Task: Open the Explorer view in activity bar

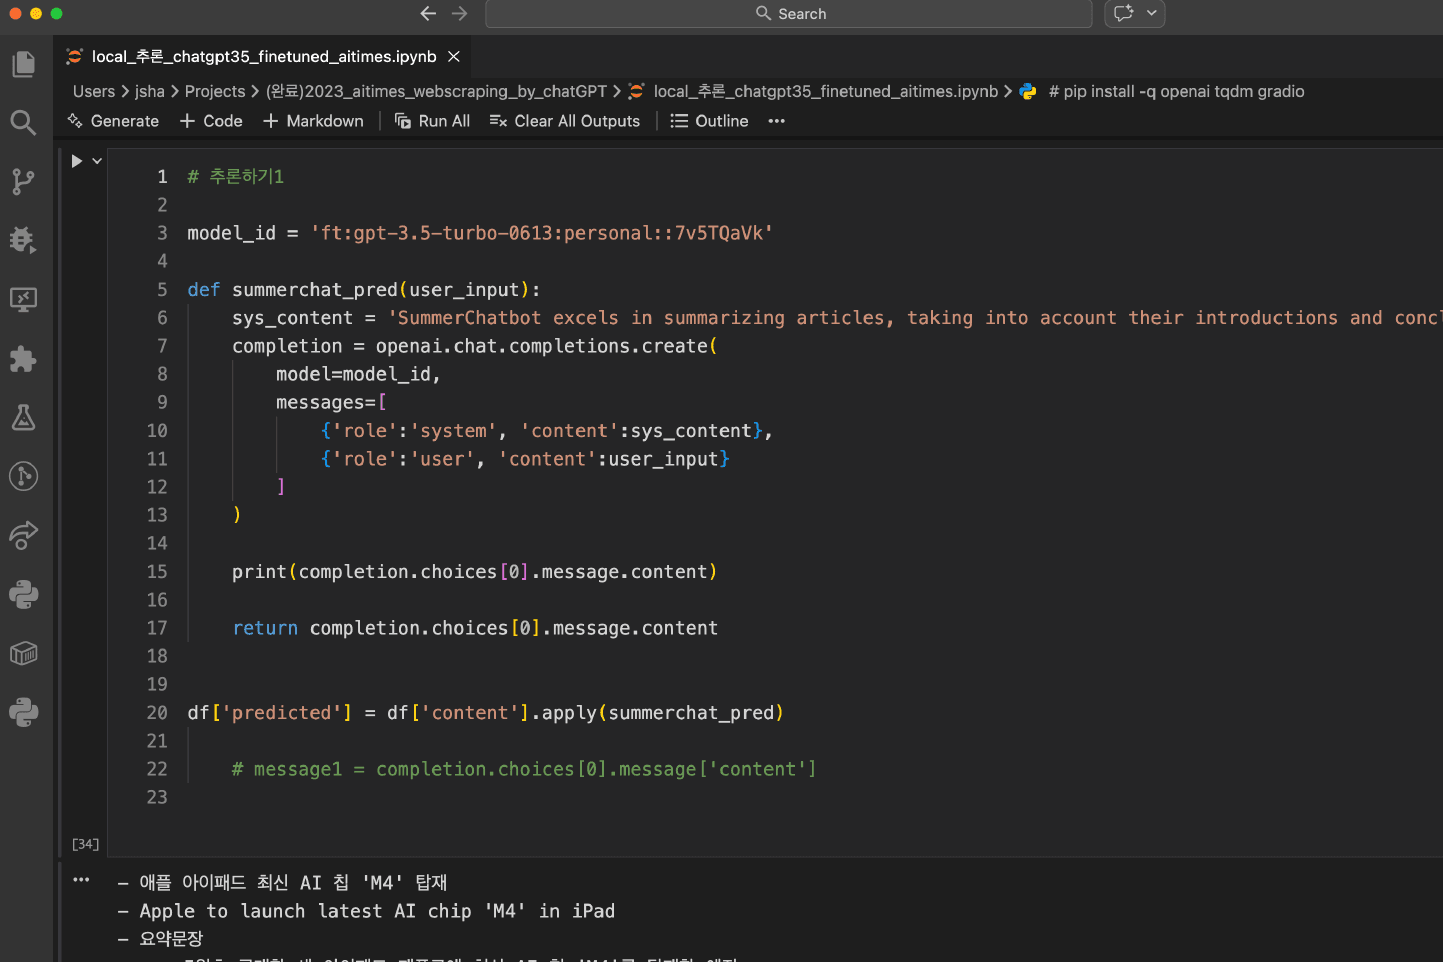Action: pos(23,64)
